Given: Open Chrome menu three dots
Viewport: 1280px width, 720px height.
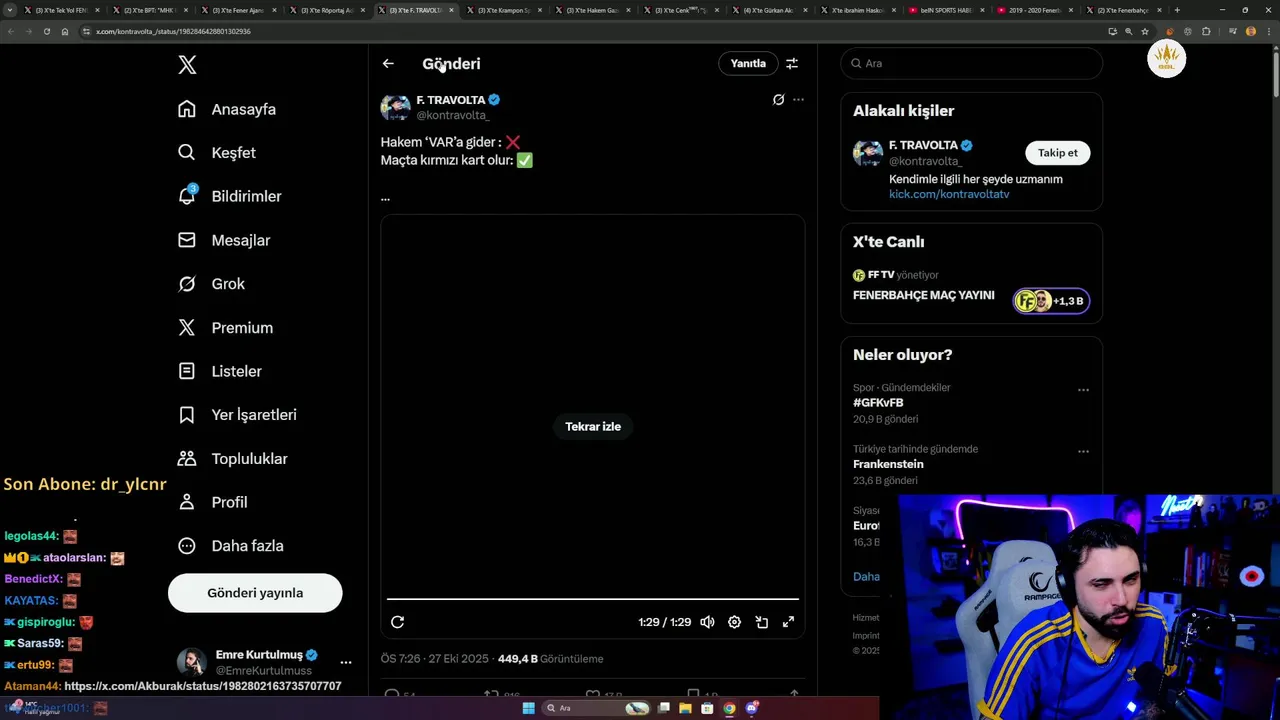Looking at the screenshot, I should (x=1269, y=31).
